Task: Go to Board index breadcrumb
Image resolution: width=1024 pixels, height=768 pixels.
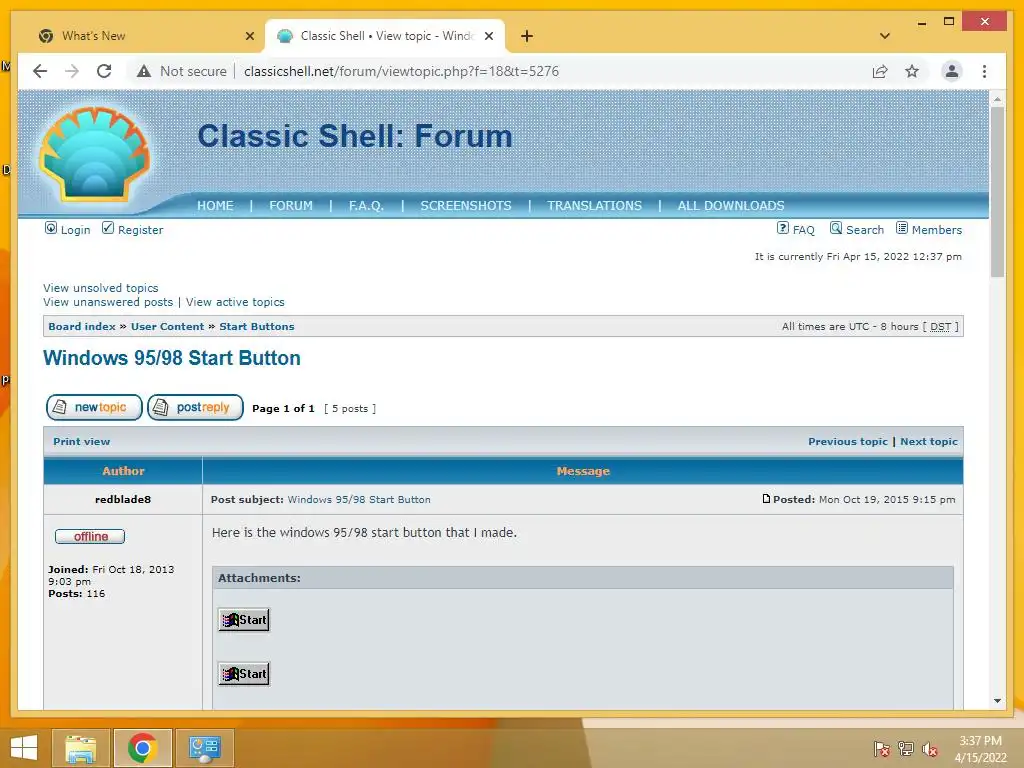Action: 82,327
